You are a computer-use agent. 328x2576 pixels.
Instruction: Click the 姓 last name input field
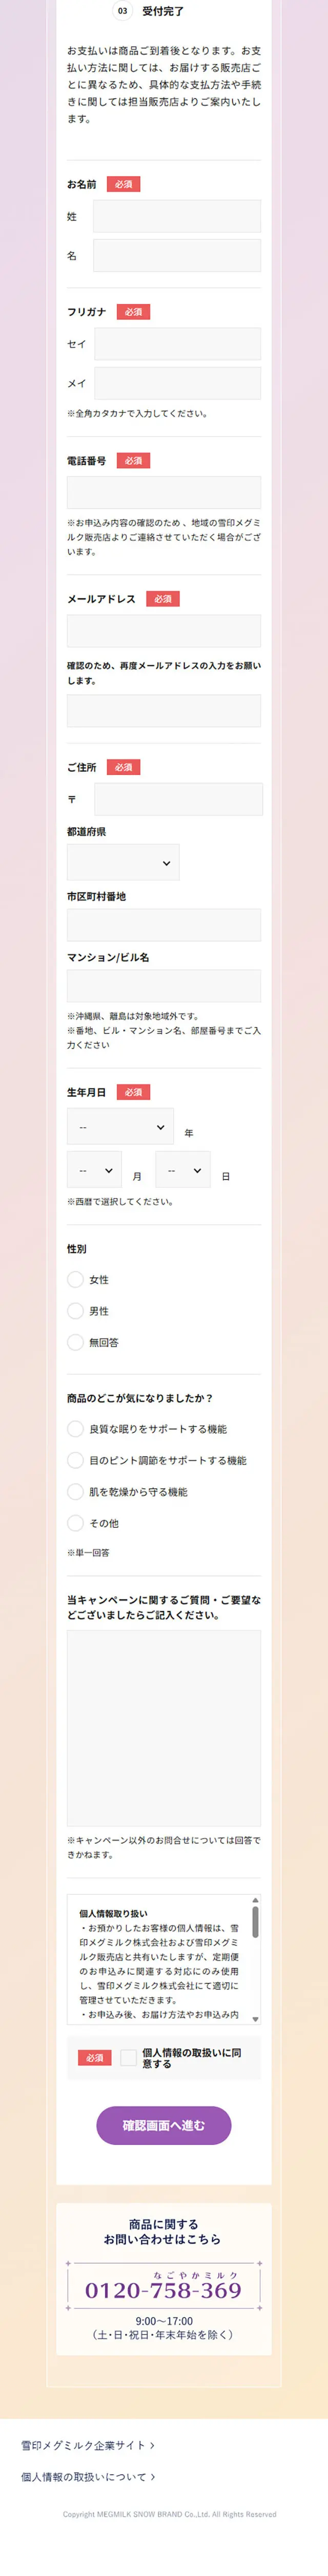tap(176, 216)
